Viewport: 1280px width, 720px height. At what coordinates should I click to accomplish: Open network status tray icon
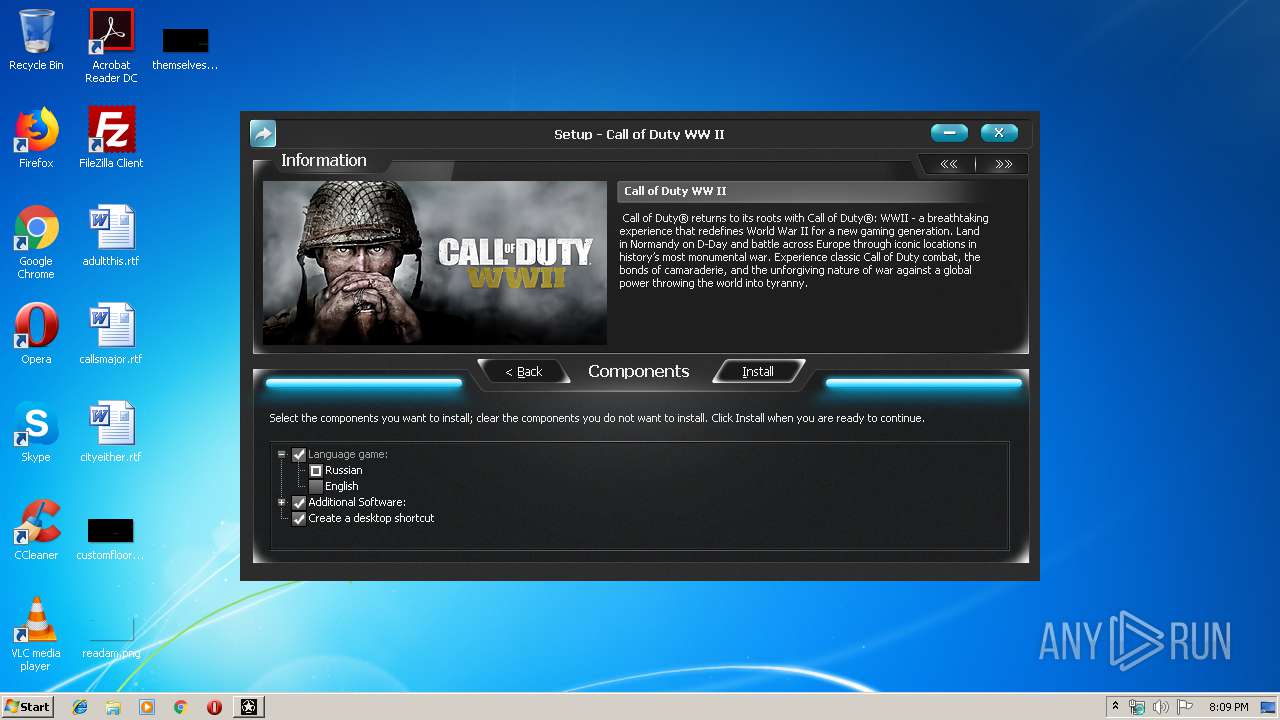pyautogui.click(x=1137, y=707)
